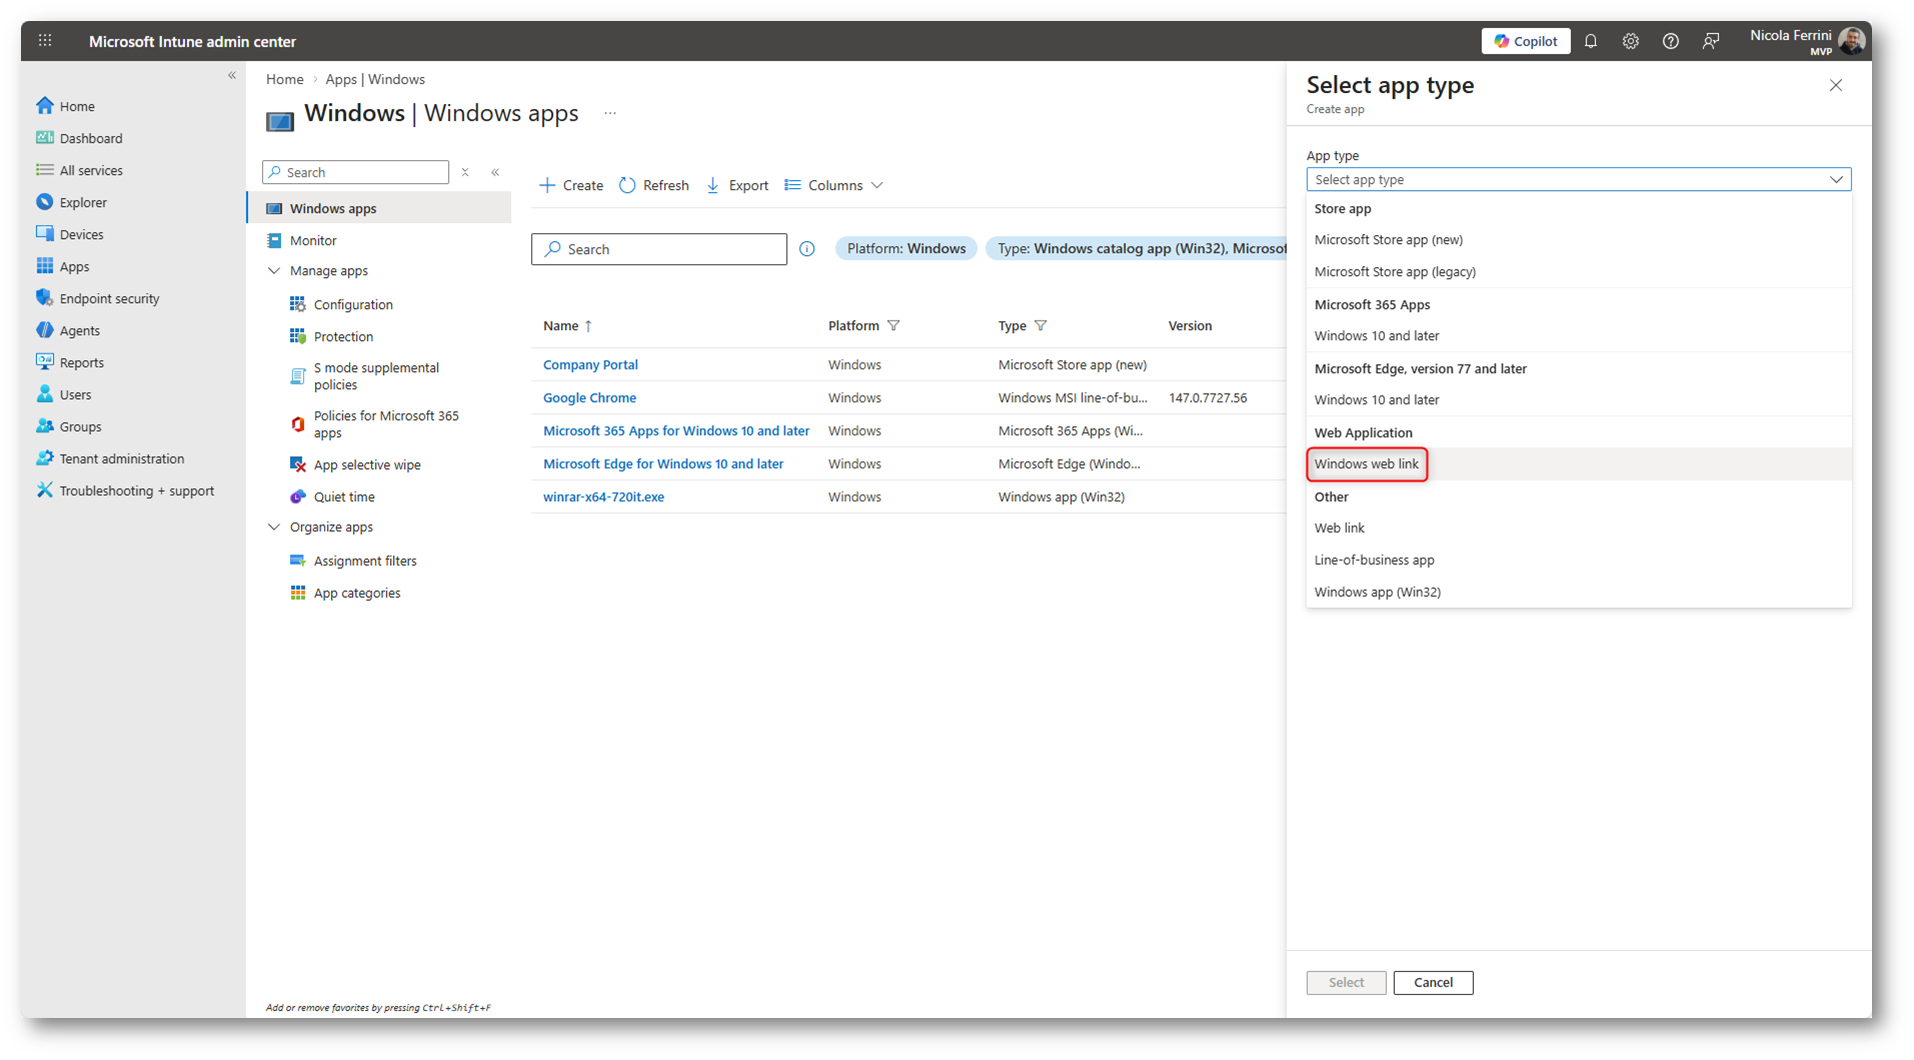Click the Copilot button

[x=1525, y=41]
